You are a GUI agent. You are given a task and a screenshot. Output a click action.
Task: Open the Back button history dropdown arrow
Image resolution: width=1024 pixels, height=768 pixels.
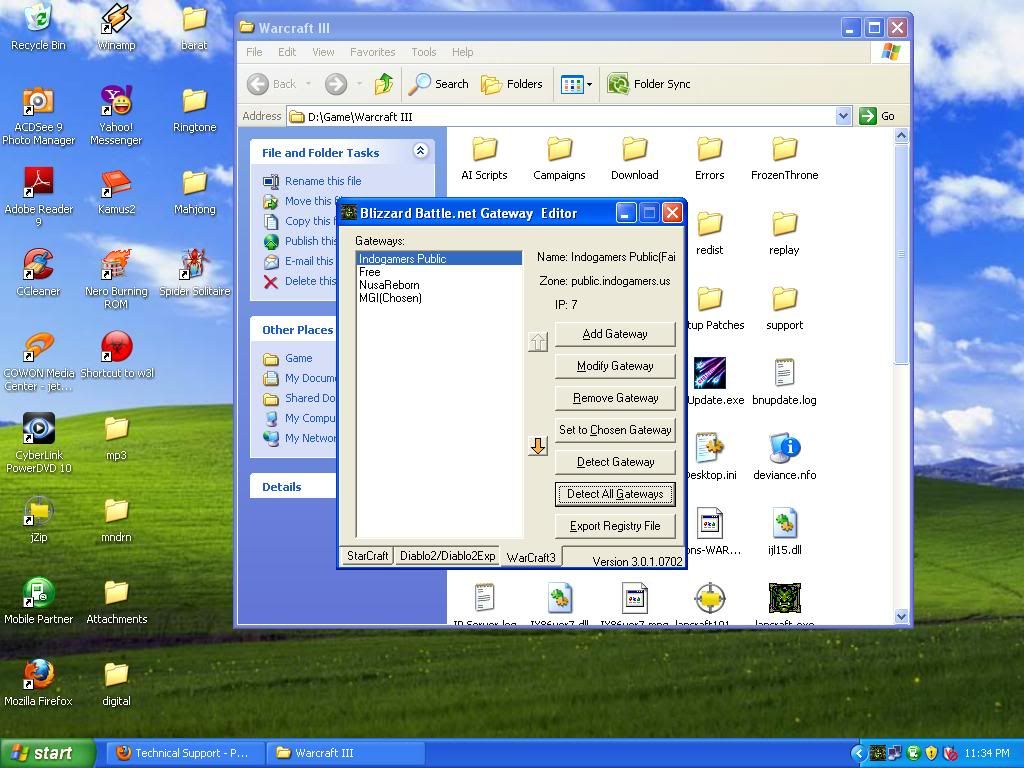tap(308, 84)
